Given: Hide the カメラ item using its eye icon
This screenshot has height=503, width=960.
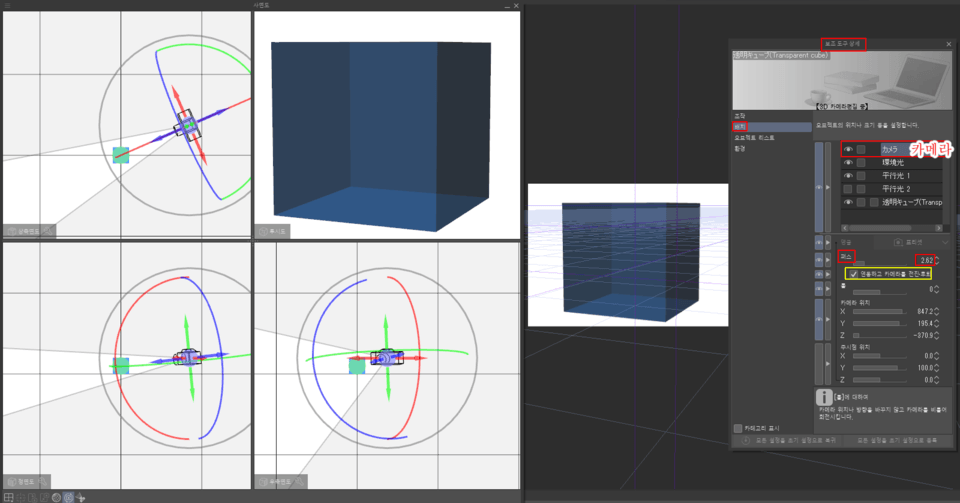Looking at the screenshot, I should (x=848, y=149).
